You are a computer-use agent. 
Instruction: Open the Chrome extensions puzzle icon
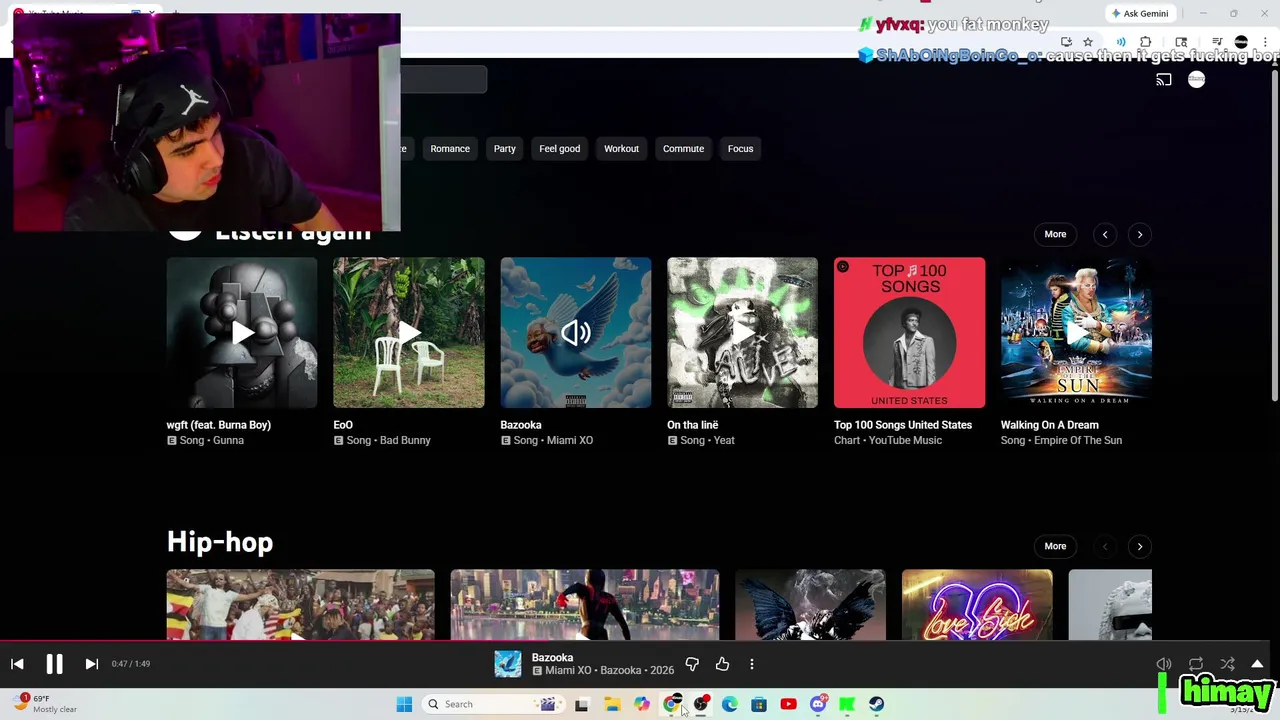pyautogui.click(x=1146, y=42)
